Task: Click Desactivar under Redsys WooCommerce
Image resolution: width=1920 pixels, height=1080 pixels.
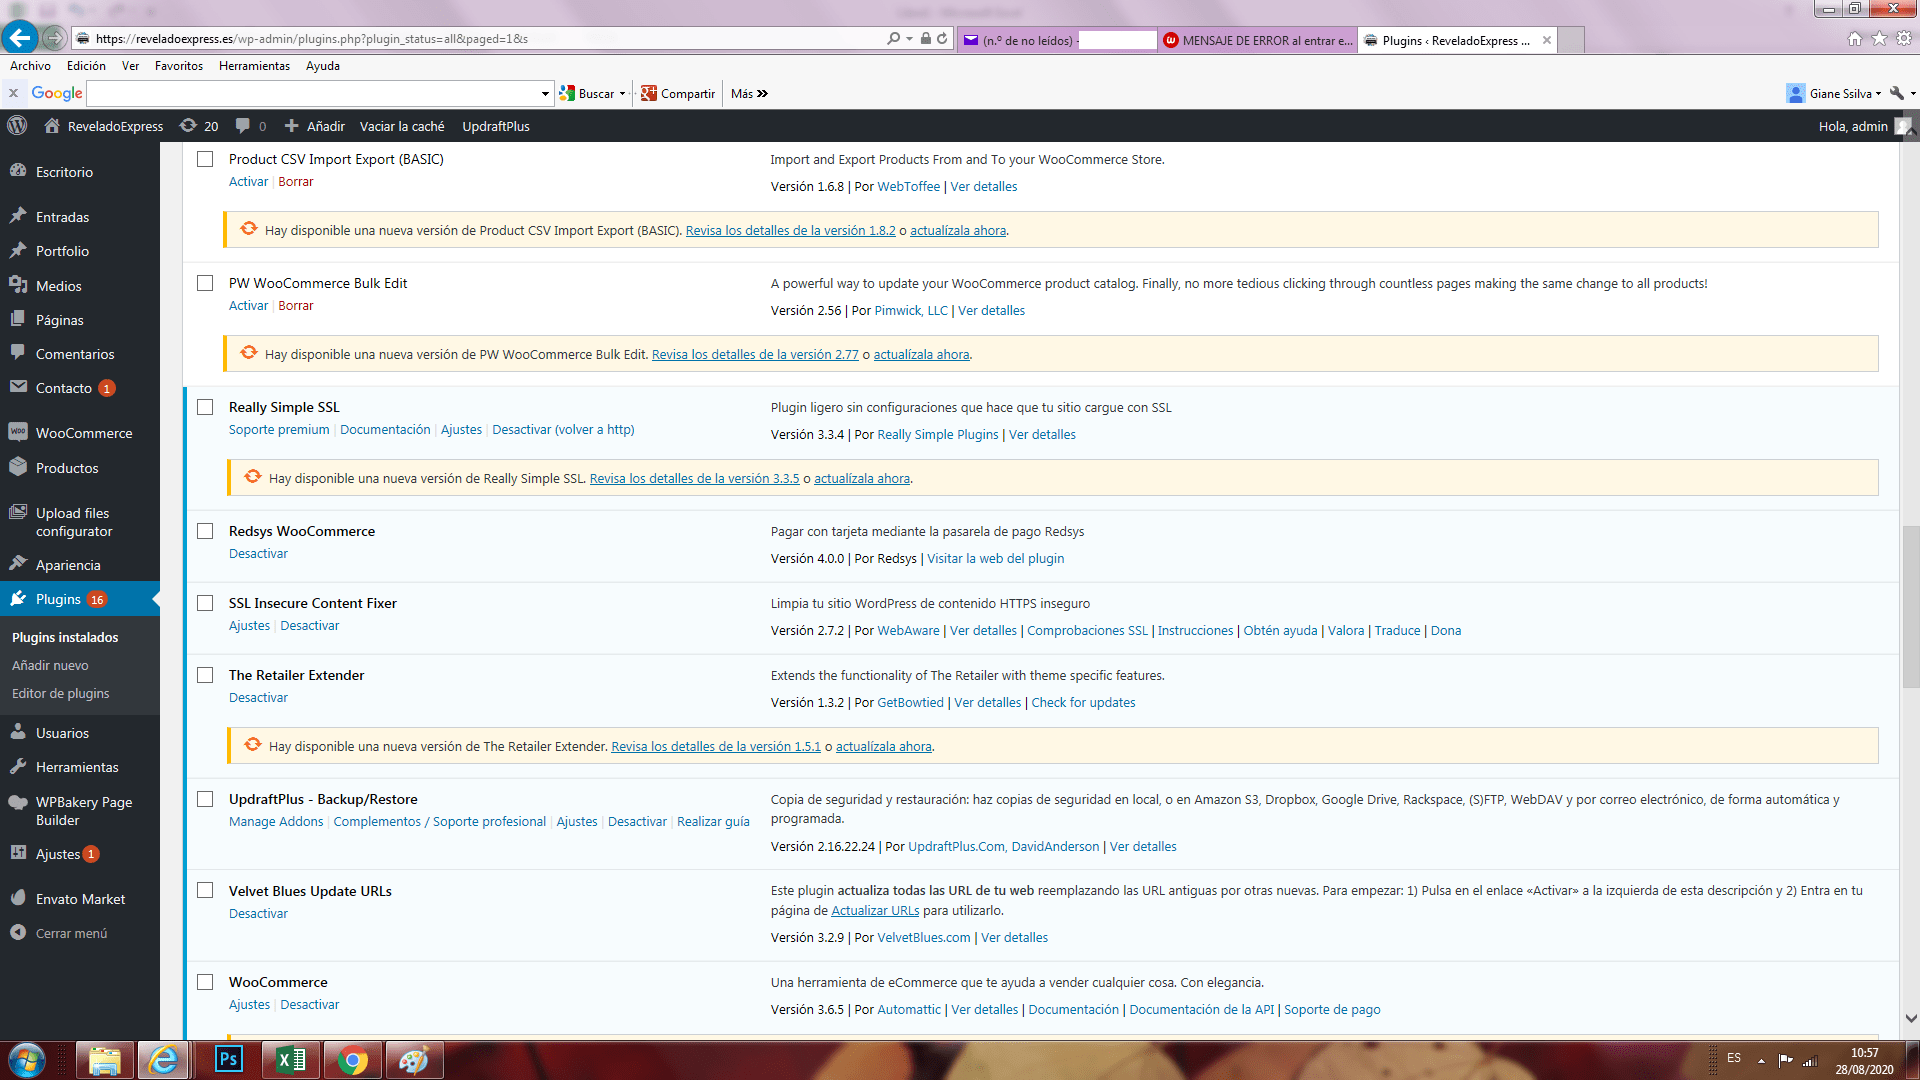Action: (258, 554)
